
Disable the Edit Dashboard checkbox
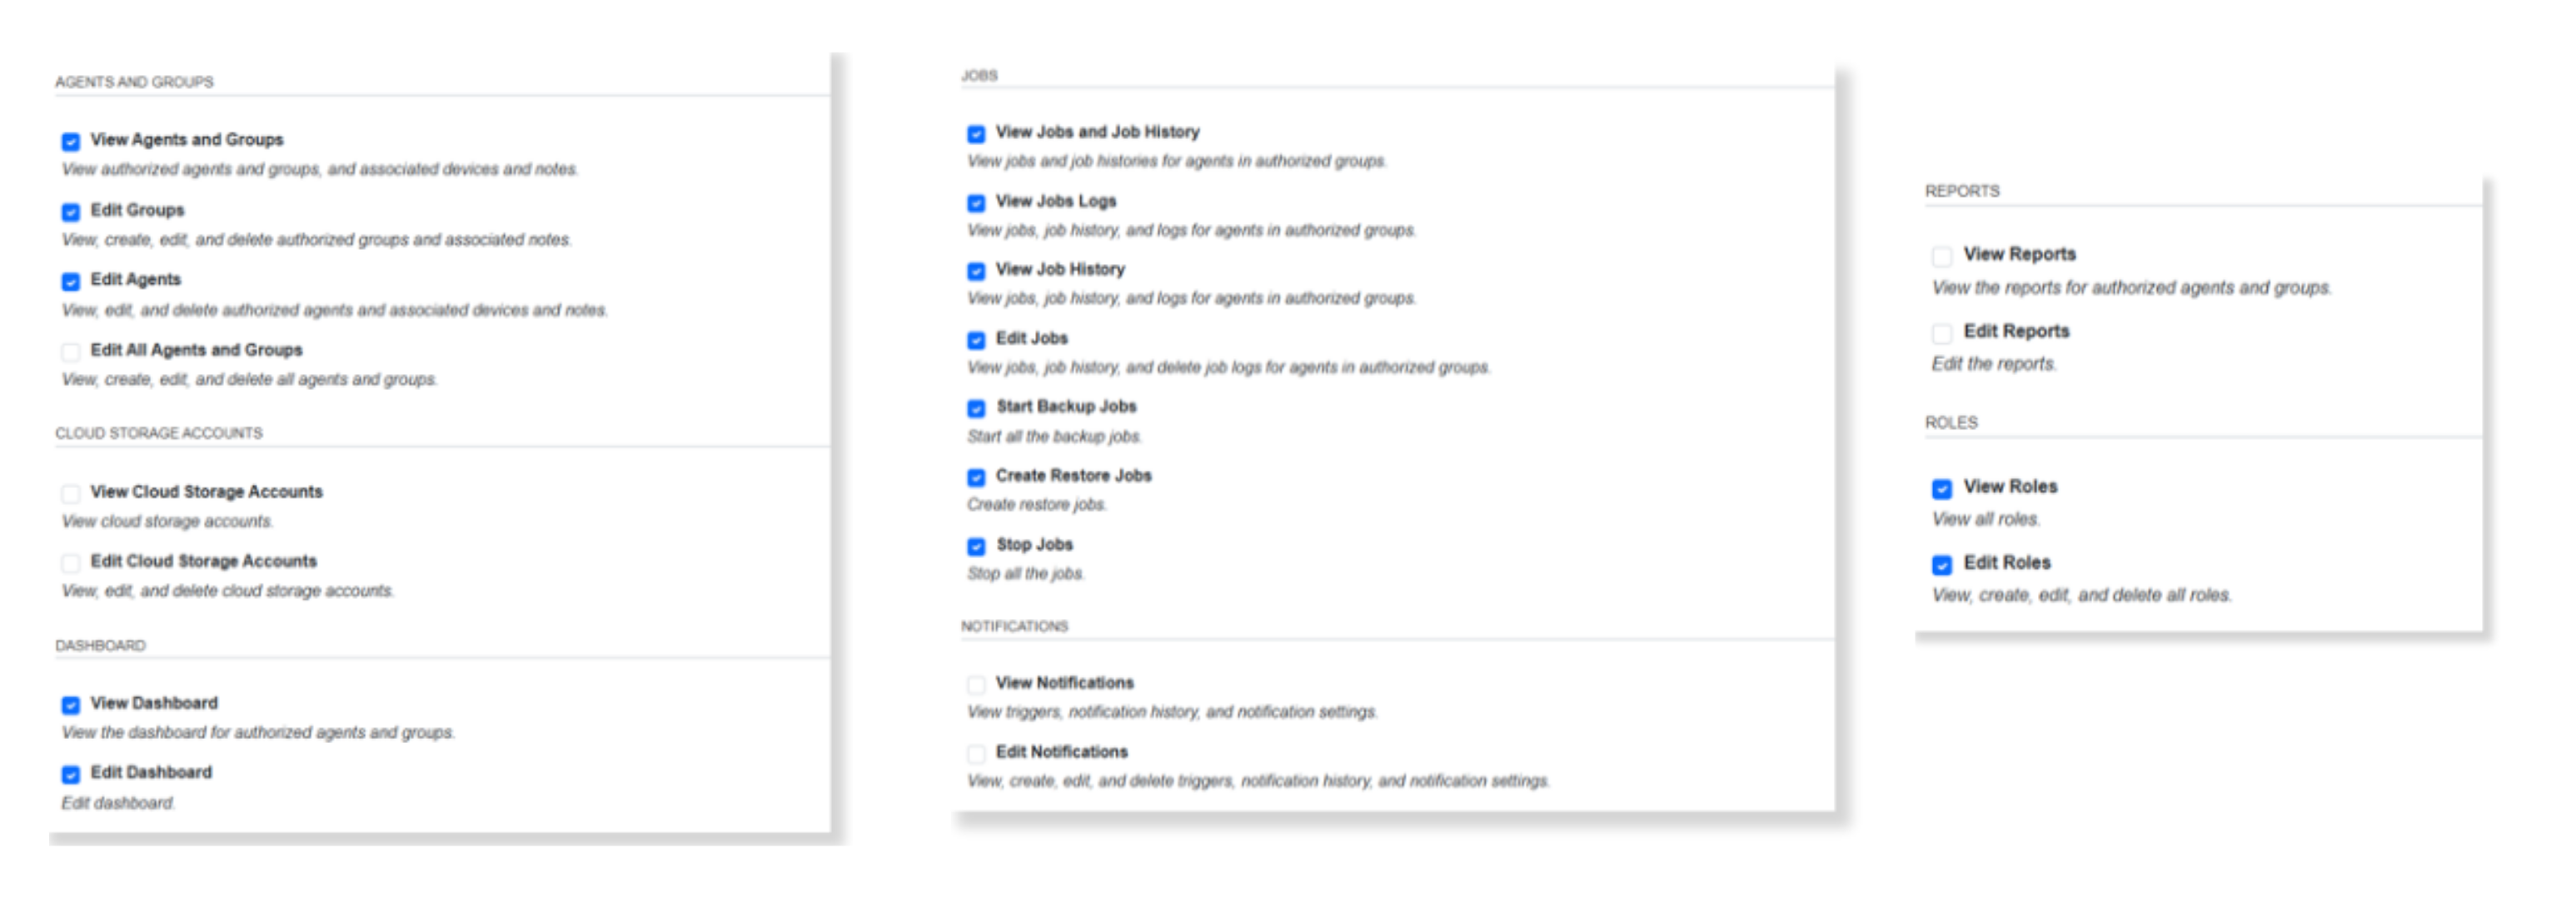(x=70, y=772)
